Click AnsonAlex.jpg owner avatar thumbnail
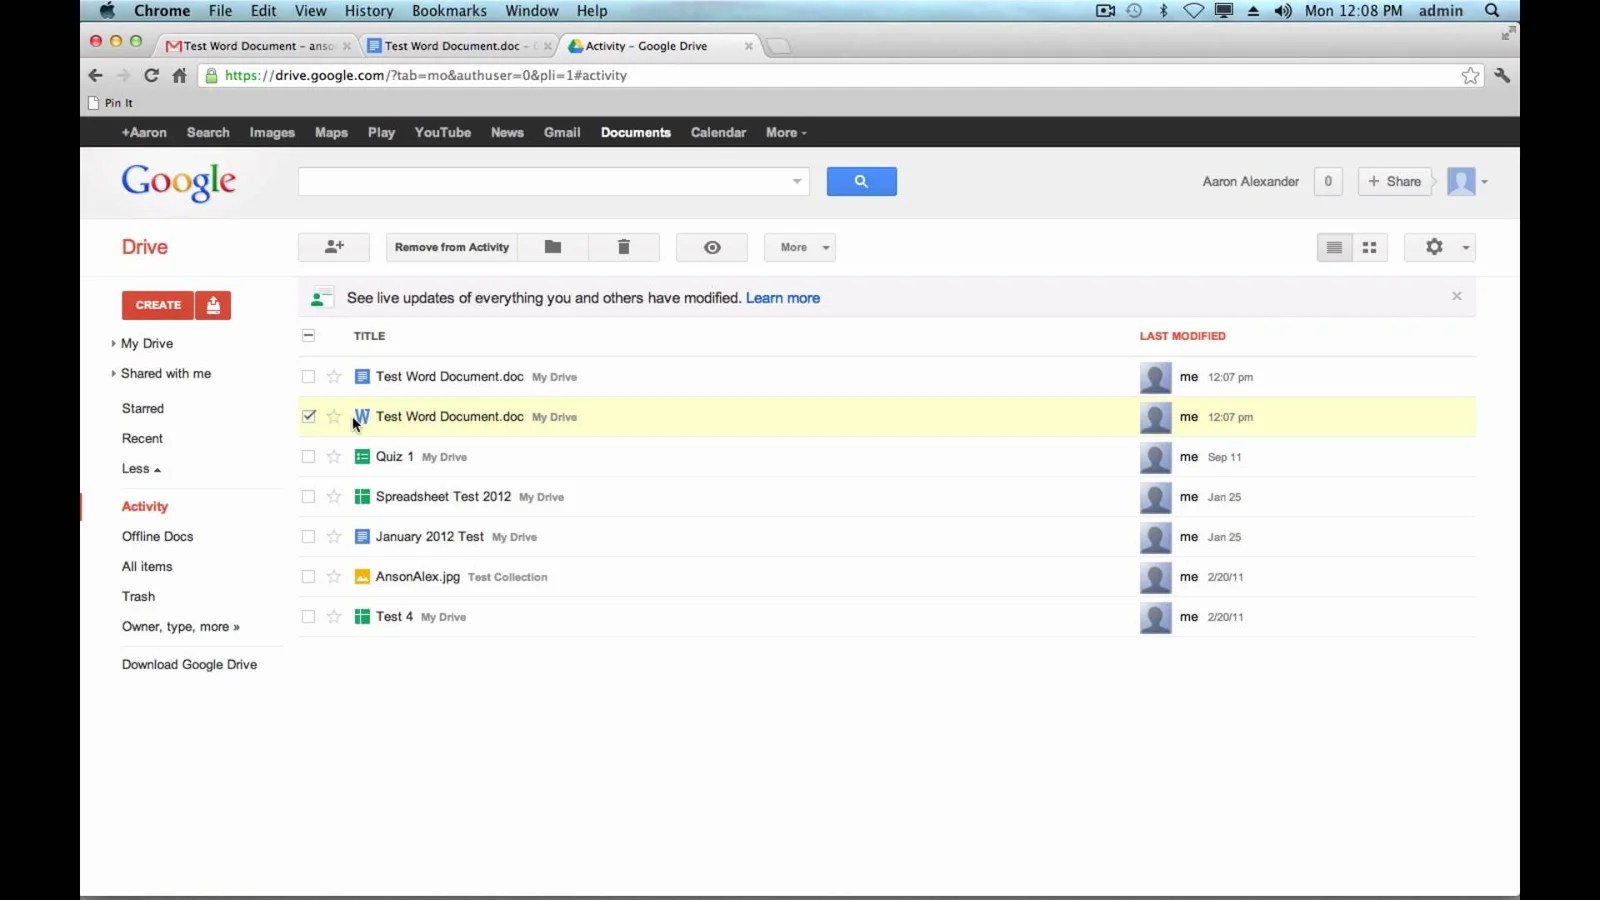Viewport: 1600px width, 900px height. pos(1155,577)
